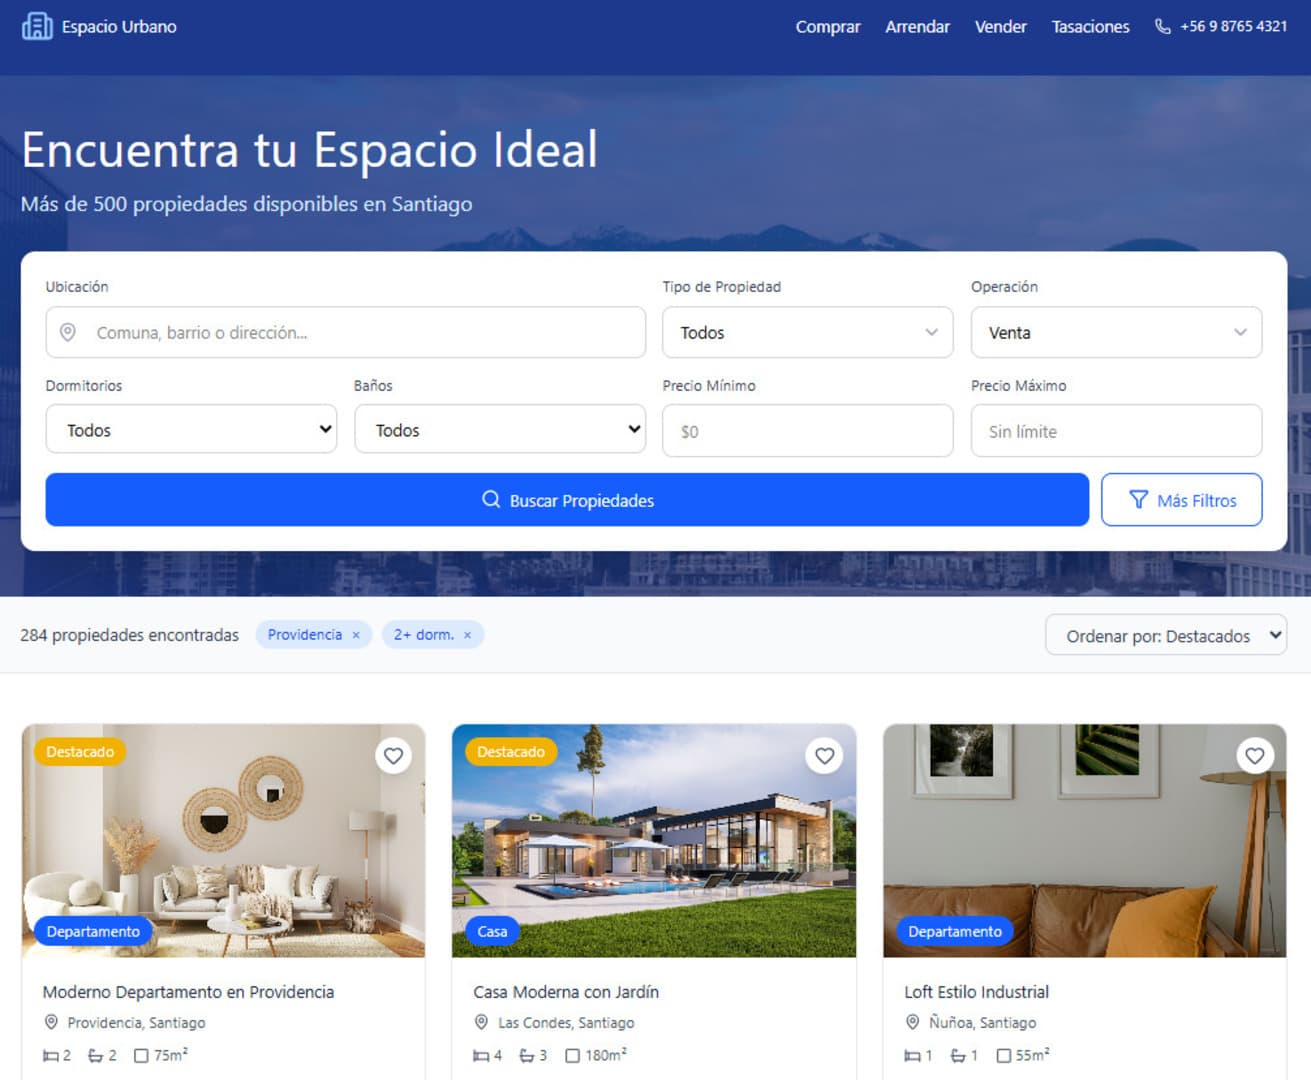Toggle heart on Casa Moderna con Jardín
The width and height of the screenshot is (1311, 1080).
coord(824,756)
